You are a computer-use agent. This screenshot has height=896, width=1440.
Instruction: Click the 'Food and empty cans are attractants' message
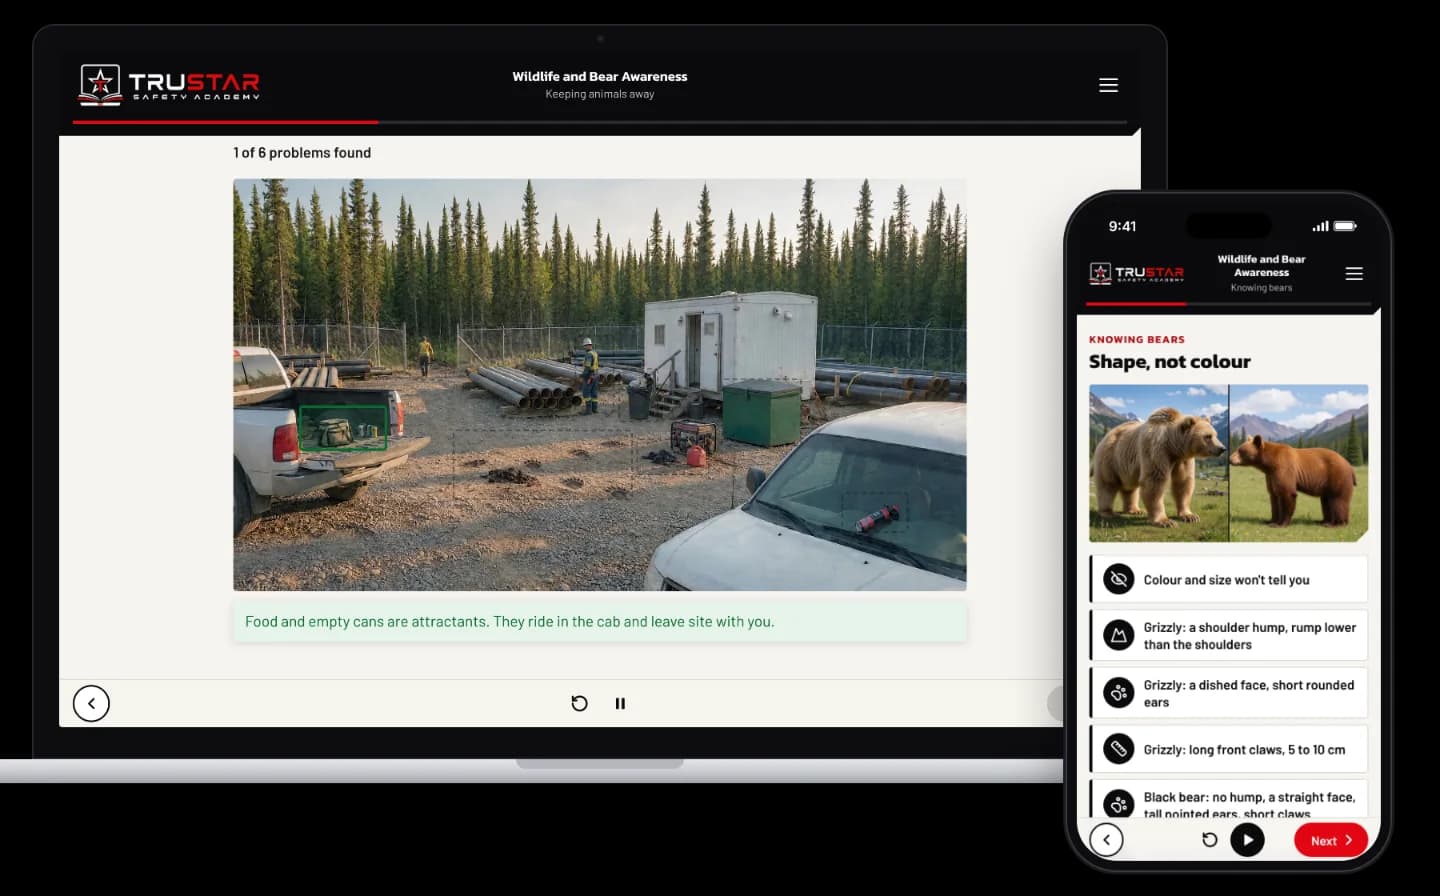coord(600,621)
